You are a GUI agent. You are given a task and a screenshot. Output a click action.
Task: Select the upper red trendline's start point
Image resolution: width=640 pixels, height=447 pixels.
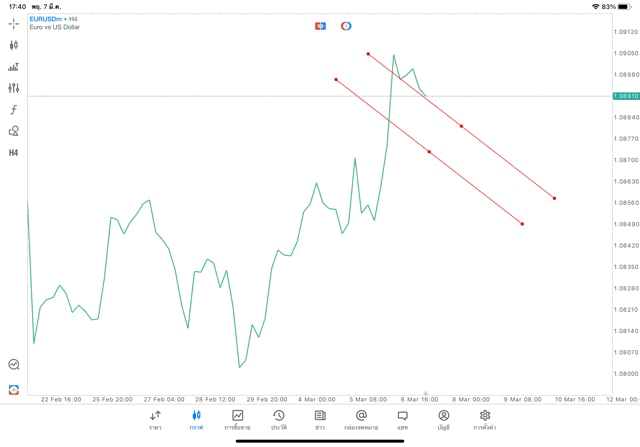tap(368, 53)
